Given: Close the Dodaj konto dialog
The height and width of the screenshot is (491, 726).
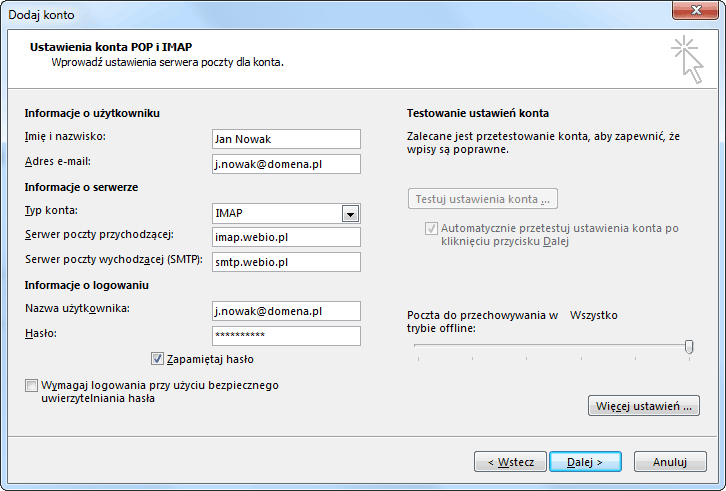Looking at the screenshot, I should click(x=695, y=10).
